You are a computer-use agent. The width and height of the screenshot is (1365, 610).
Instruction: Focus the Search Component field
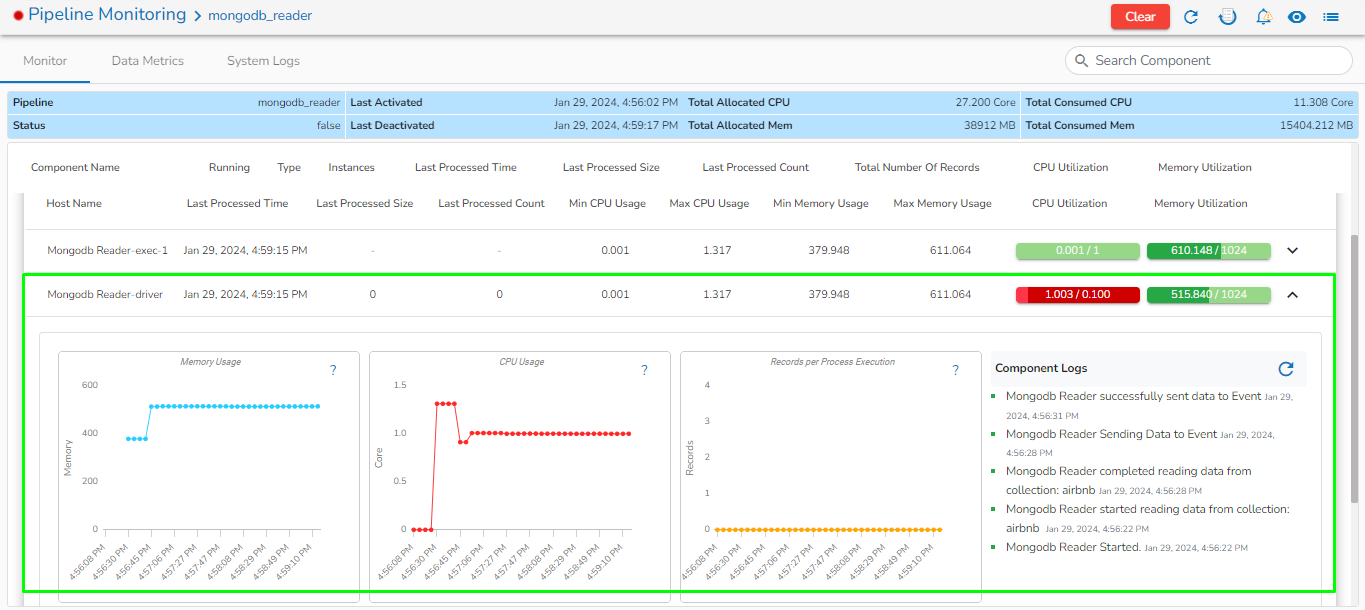1210,61
